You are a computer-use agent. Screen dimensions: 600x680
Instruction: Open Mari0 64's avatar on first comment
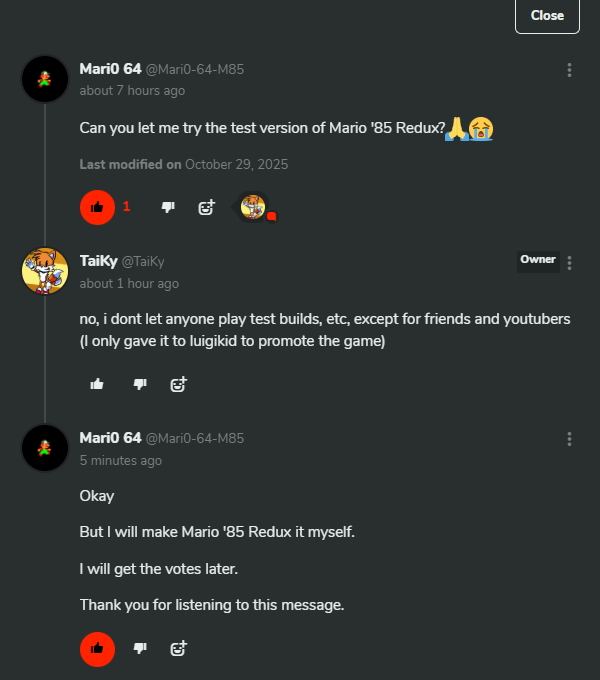[x=45, y=79]
